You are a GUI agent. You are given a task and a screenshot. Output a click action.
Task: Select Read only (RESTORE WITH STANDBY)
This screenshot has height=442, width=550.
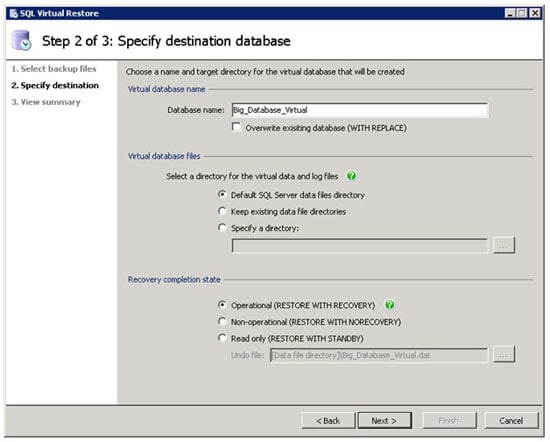[222, 338]
